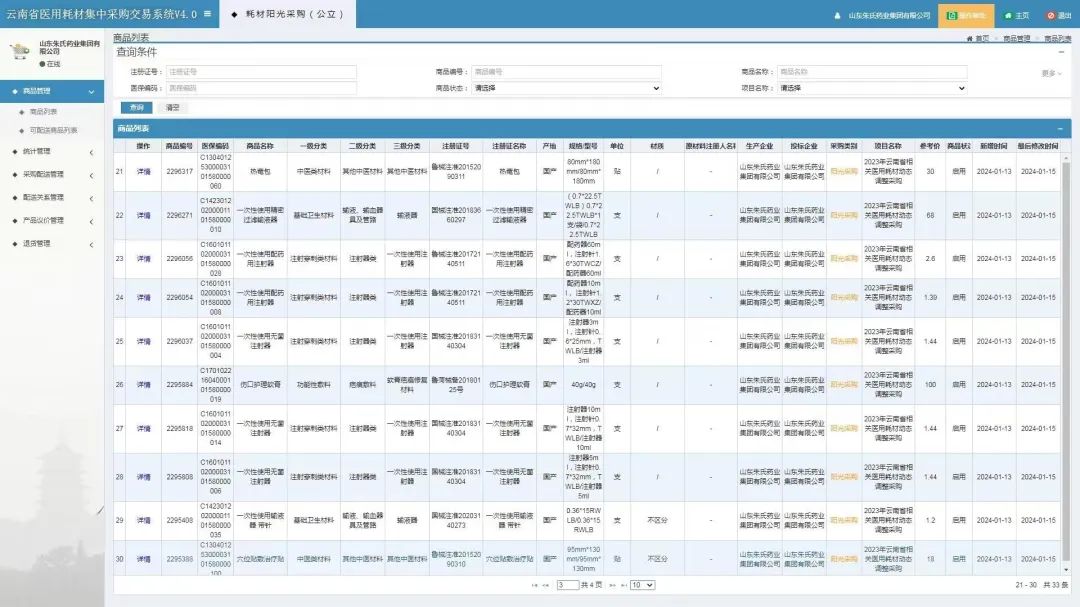
Task: Click the 清空 clear button
Action: click(x=172, y=107)
